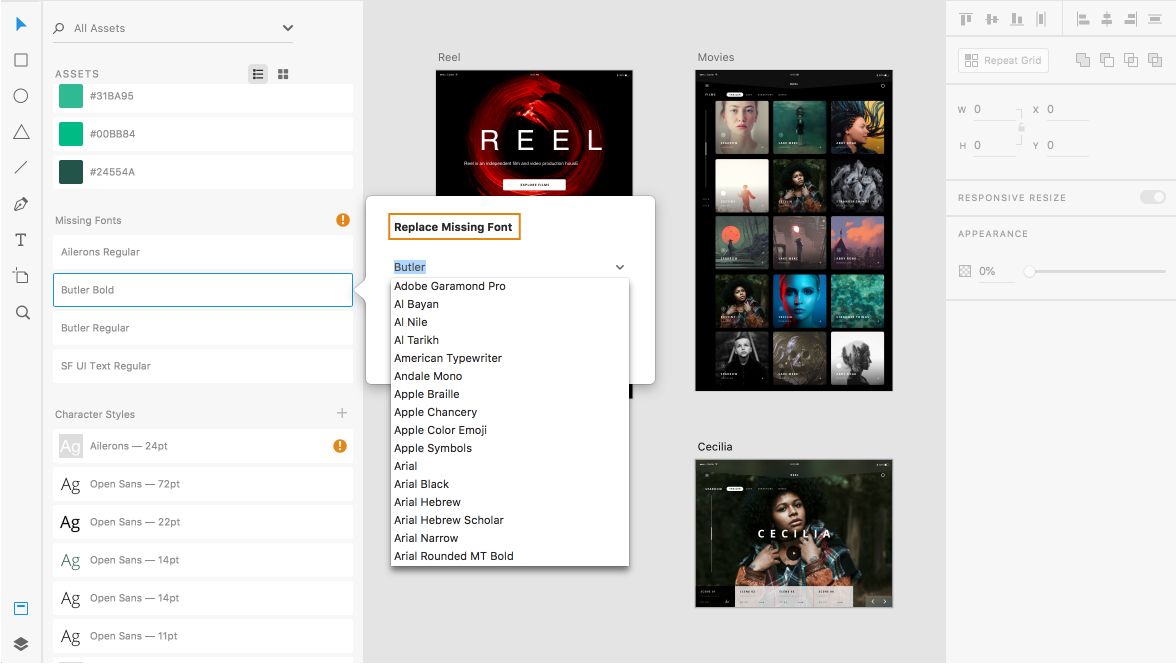Click the Y position input field

point(1067,146)
